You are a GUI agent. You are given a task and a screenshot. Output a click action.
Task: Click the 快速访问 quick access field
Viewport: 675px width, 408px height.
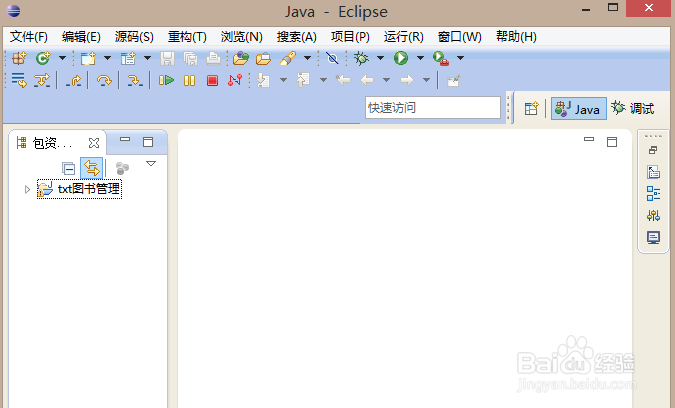click(x=433, y=108)
